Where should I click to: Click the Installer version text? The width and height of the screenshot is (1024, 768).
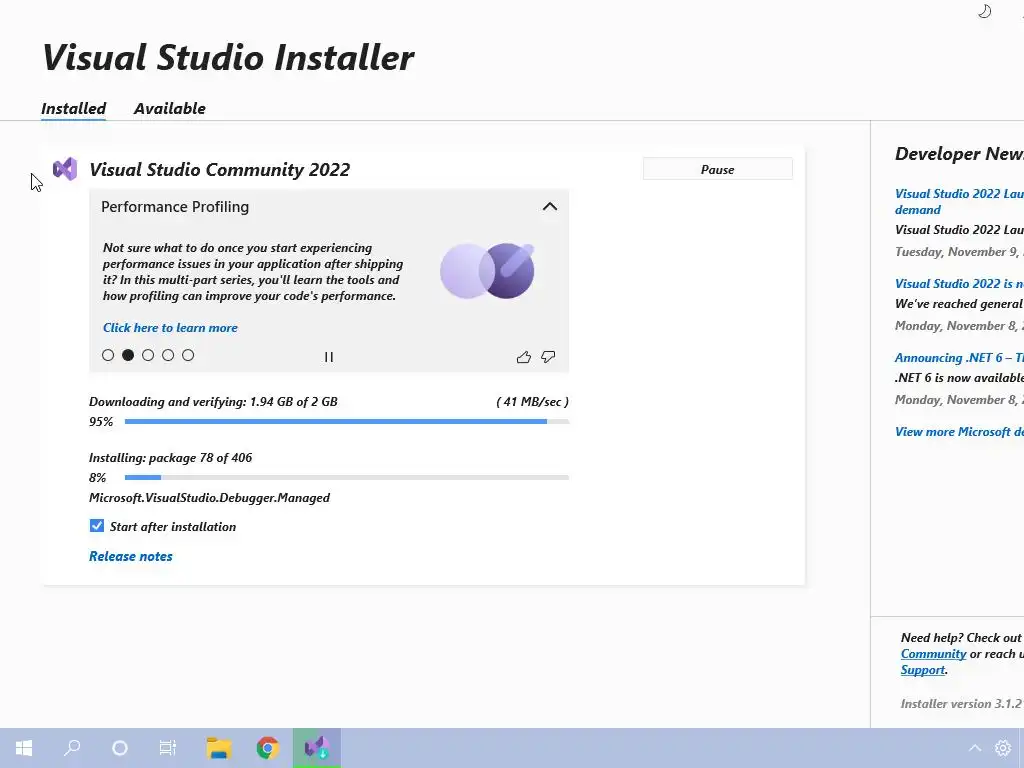coord(961,704)
